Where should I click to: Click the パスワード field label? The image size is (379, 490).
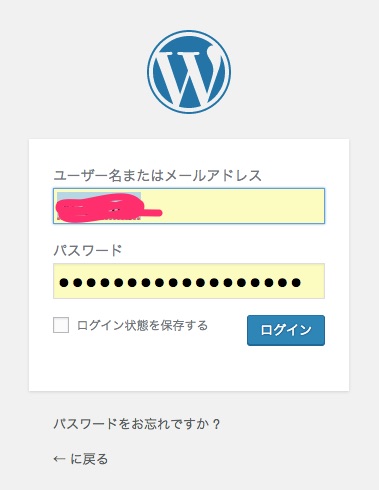(88, 250)
